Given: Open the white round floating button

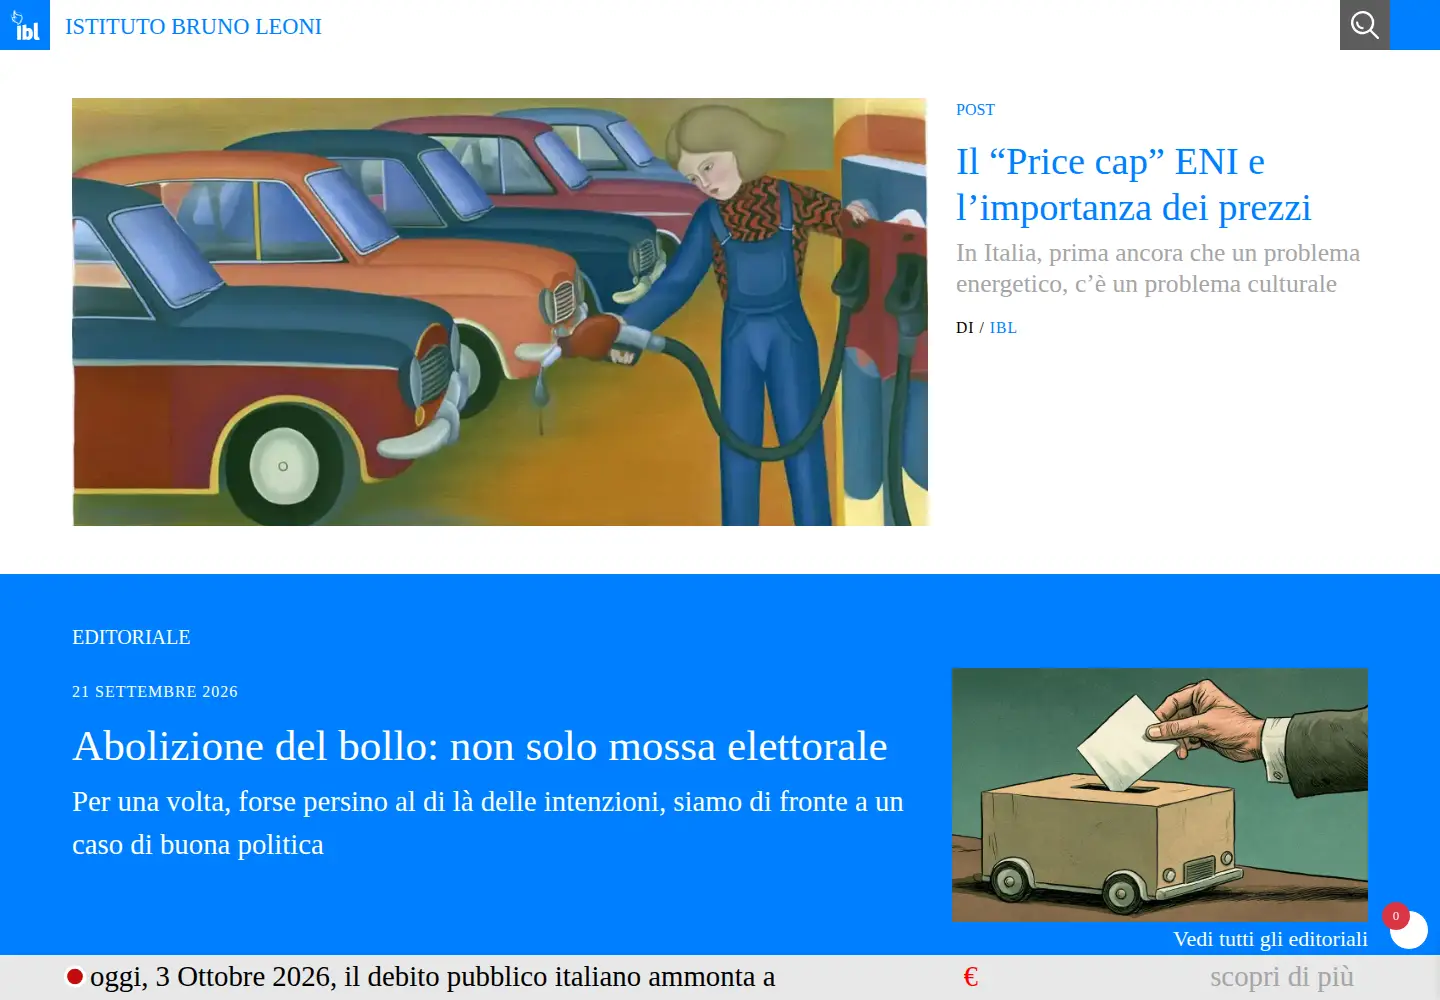Looking at the screenshot, I should [x=1410, y=931].
